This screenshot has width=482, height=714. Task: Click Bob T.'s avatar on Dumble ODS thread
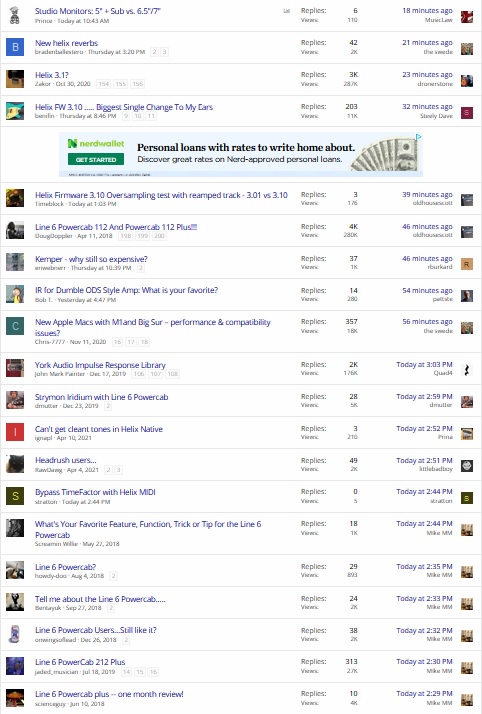(x=15, y=294)
